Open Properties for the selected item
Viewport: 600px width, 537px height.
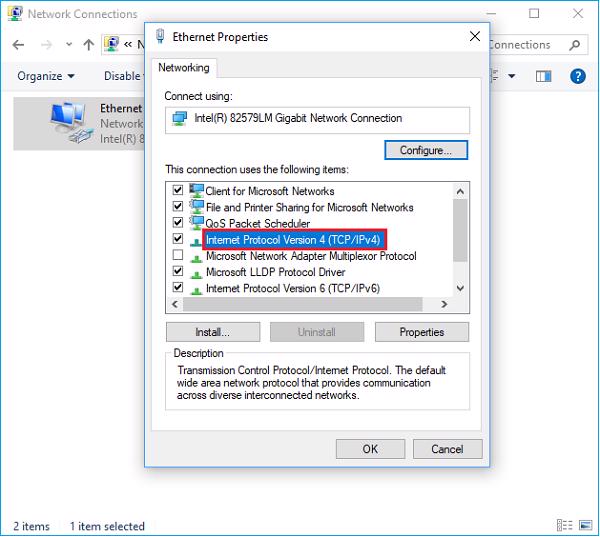tap(421, 332)
